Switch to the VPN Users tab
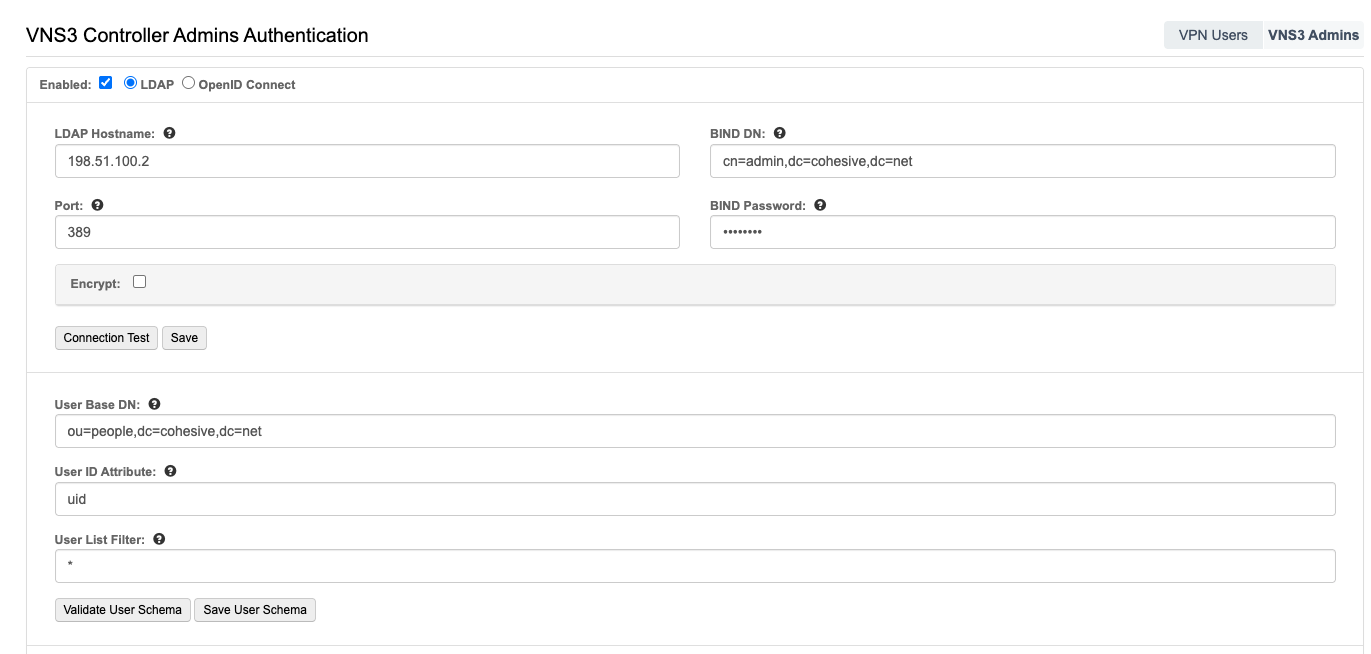1371x654 pixels. [1213, 35]
